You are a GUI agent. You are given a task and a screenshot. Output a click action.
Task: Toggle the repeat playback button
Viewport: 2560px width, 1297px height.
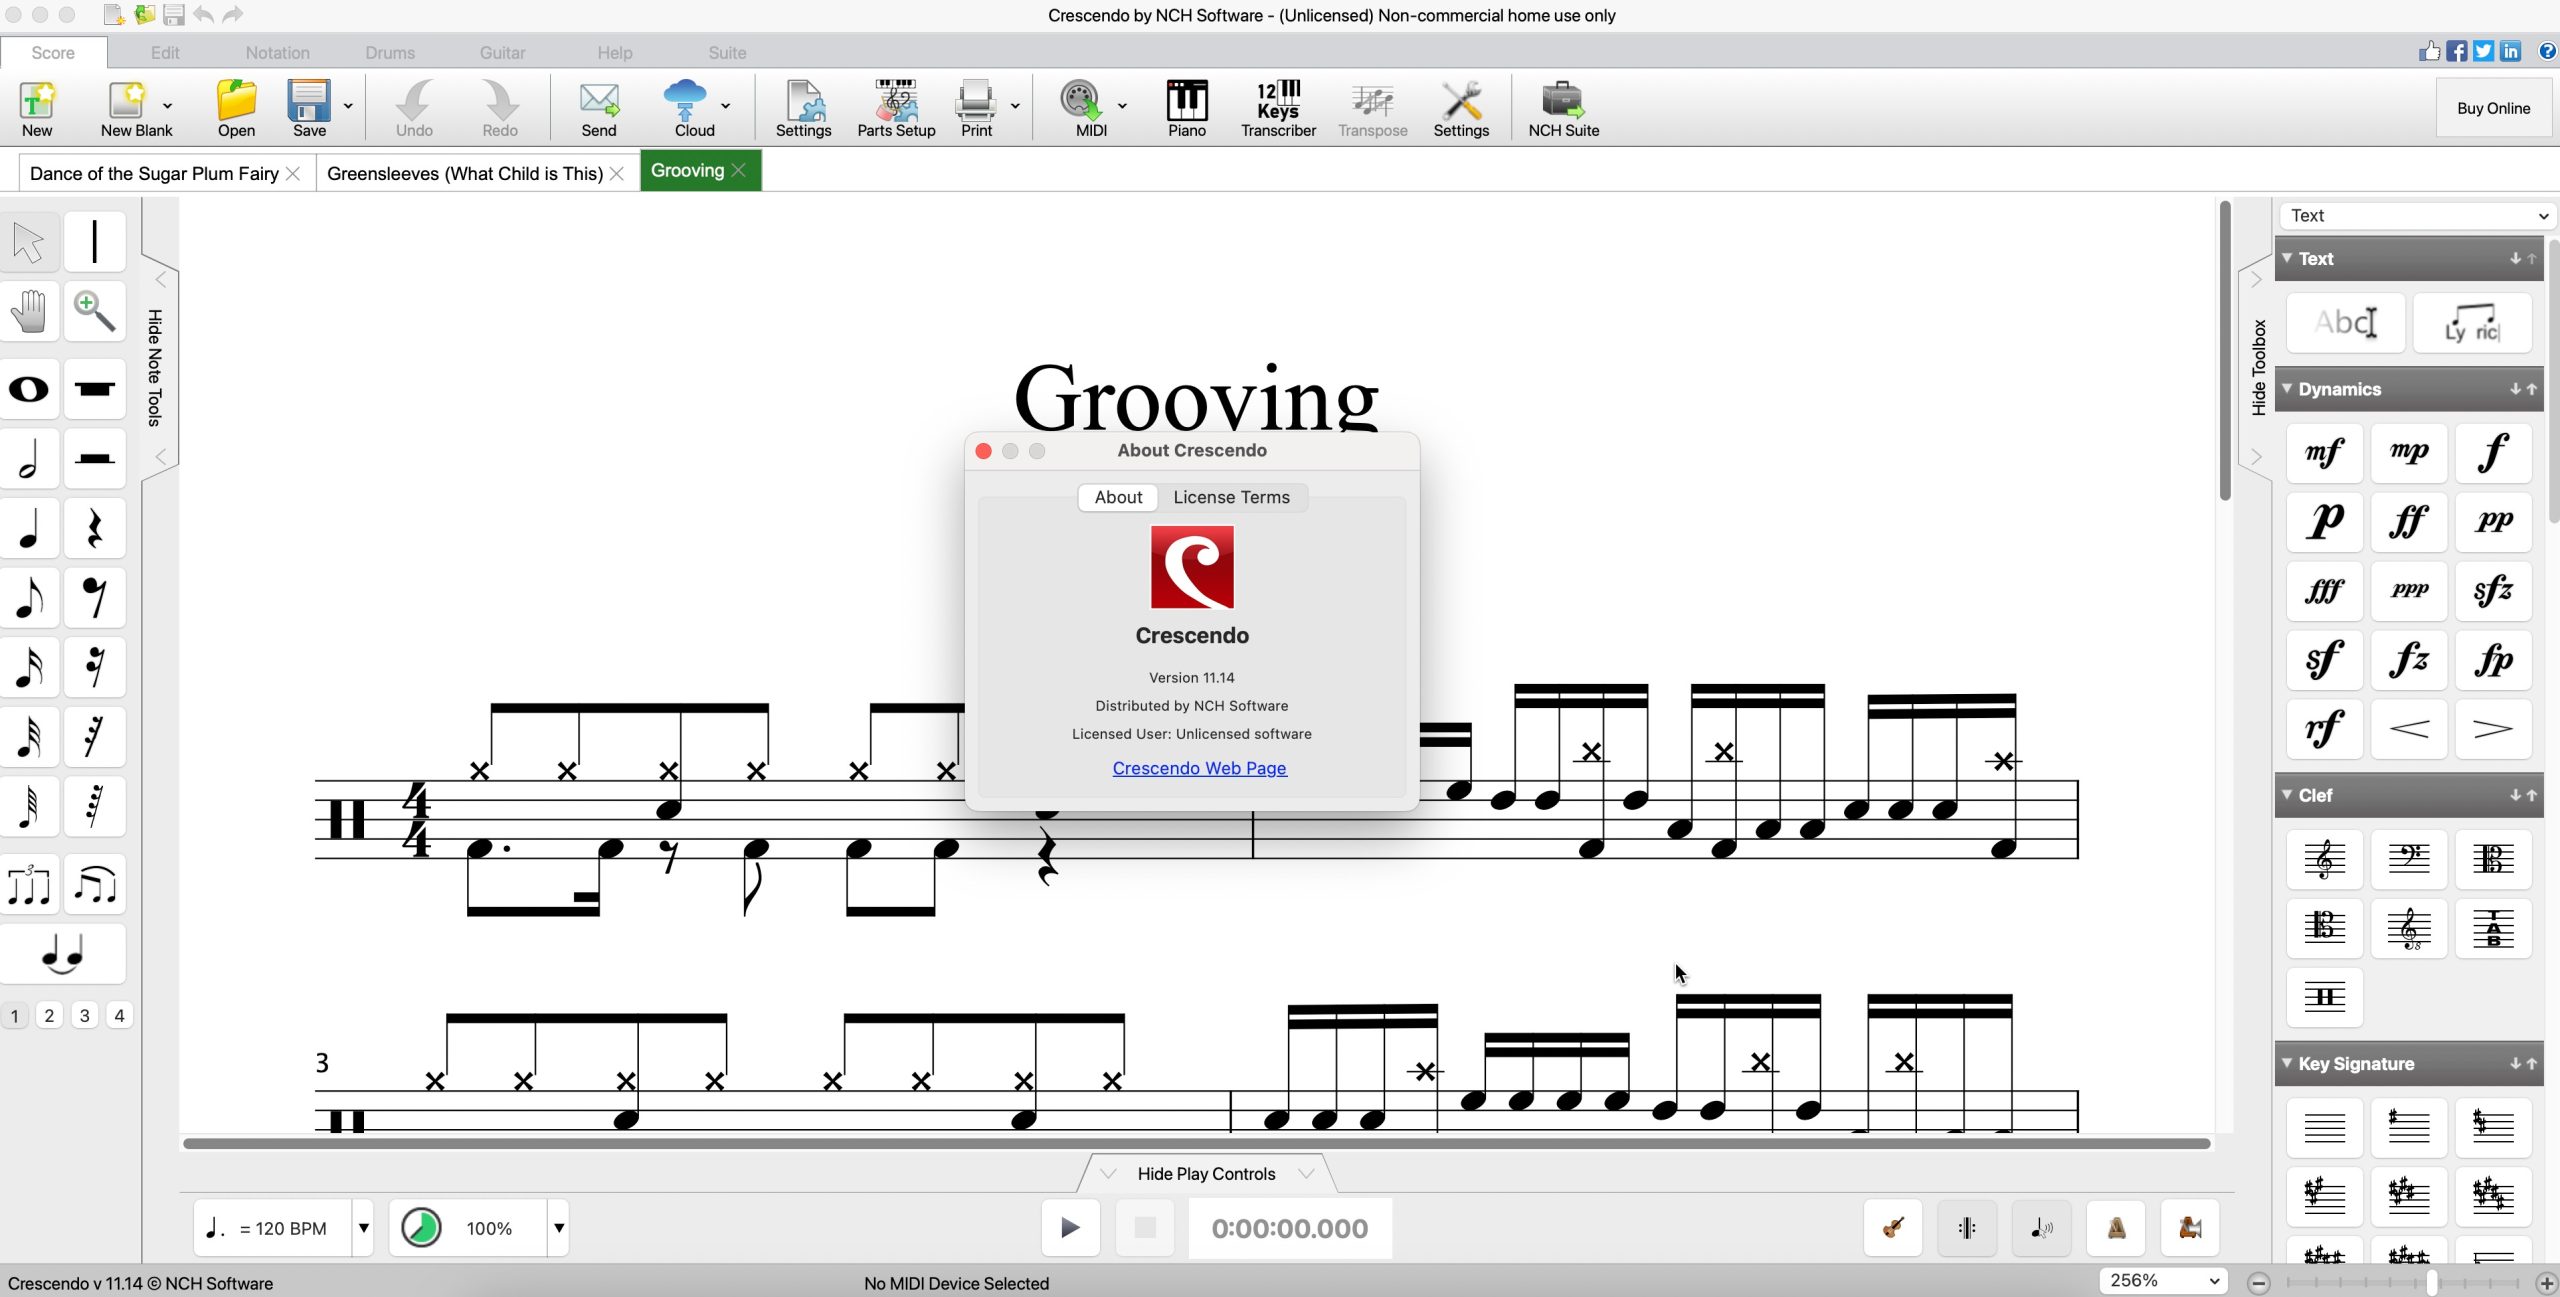(1967, 1228)
